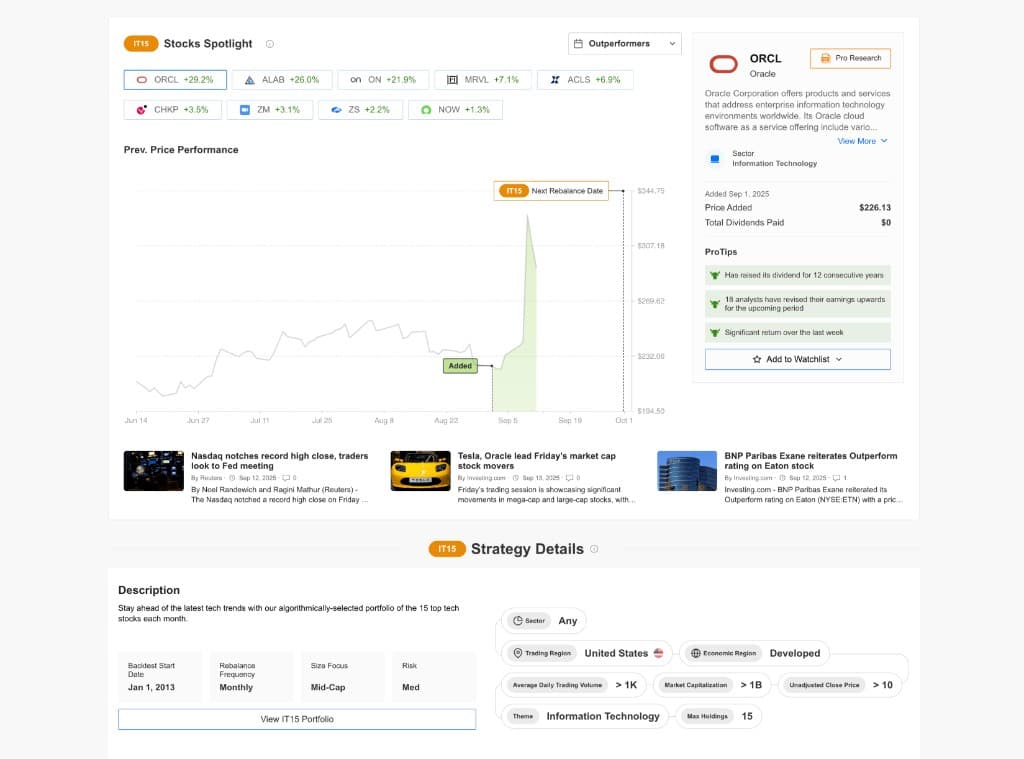Open Nasdaq notches record high close article
1024x759 pixels.
point(280,461)
